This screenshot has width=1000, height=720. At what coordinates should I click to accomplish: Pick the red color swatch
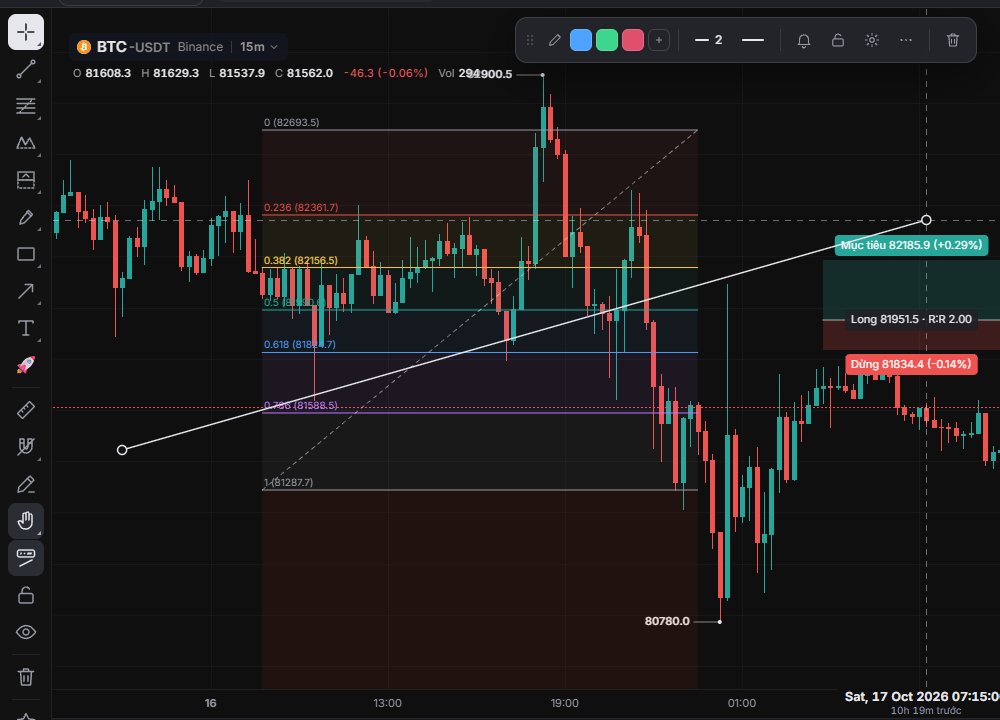point(633,40)
